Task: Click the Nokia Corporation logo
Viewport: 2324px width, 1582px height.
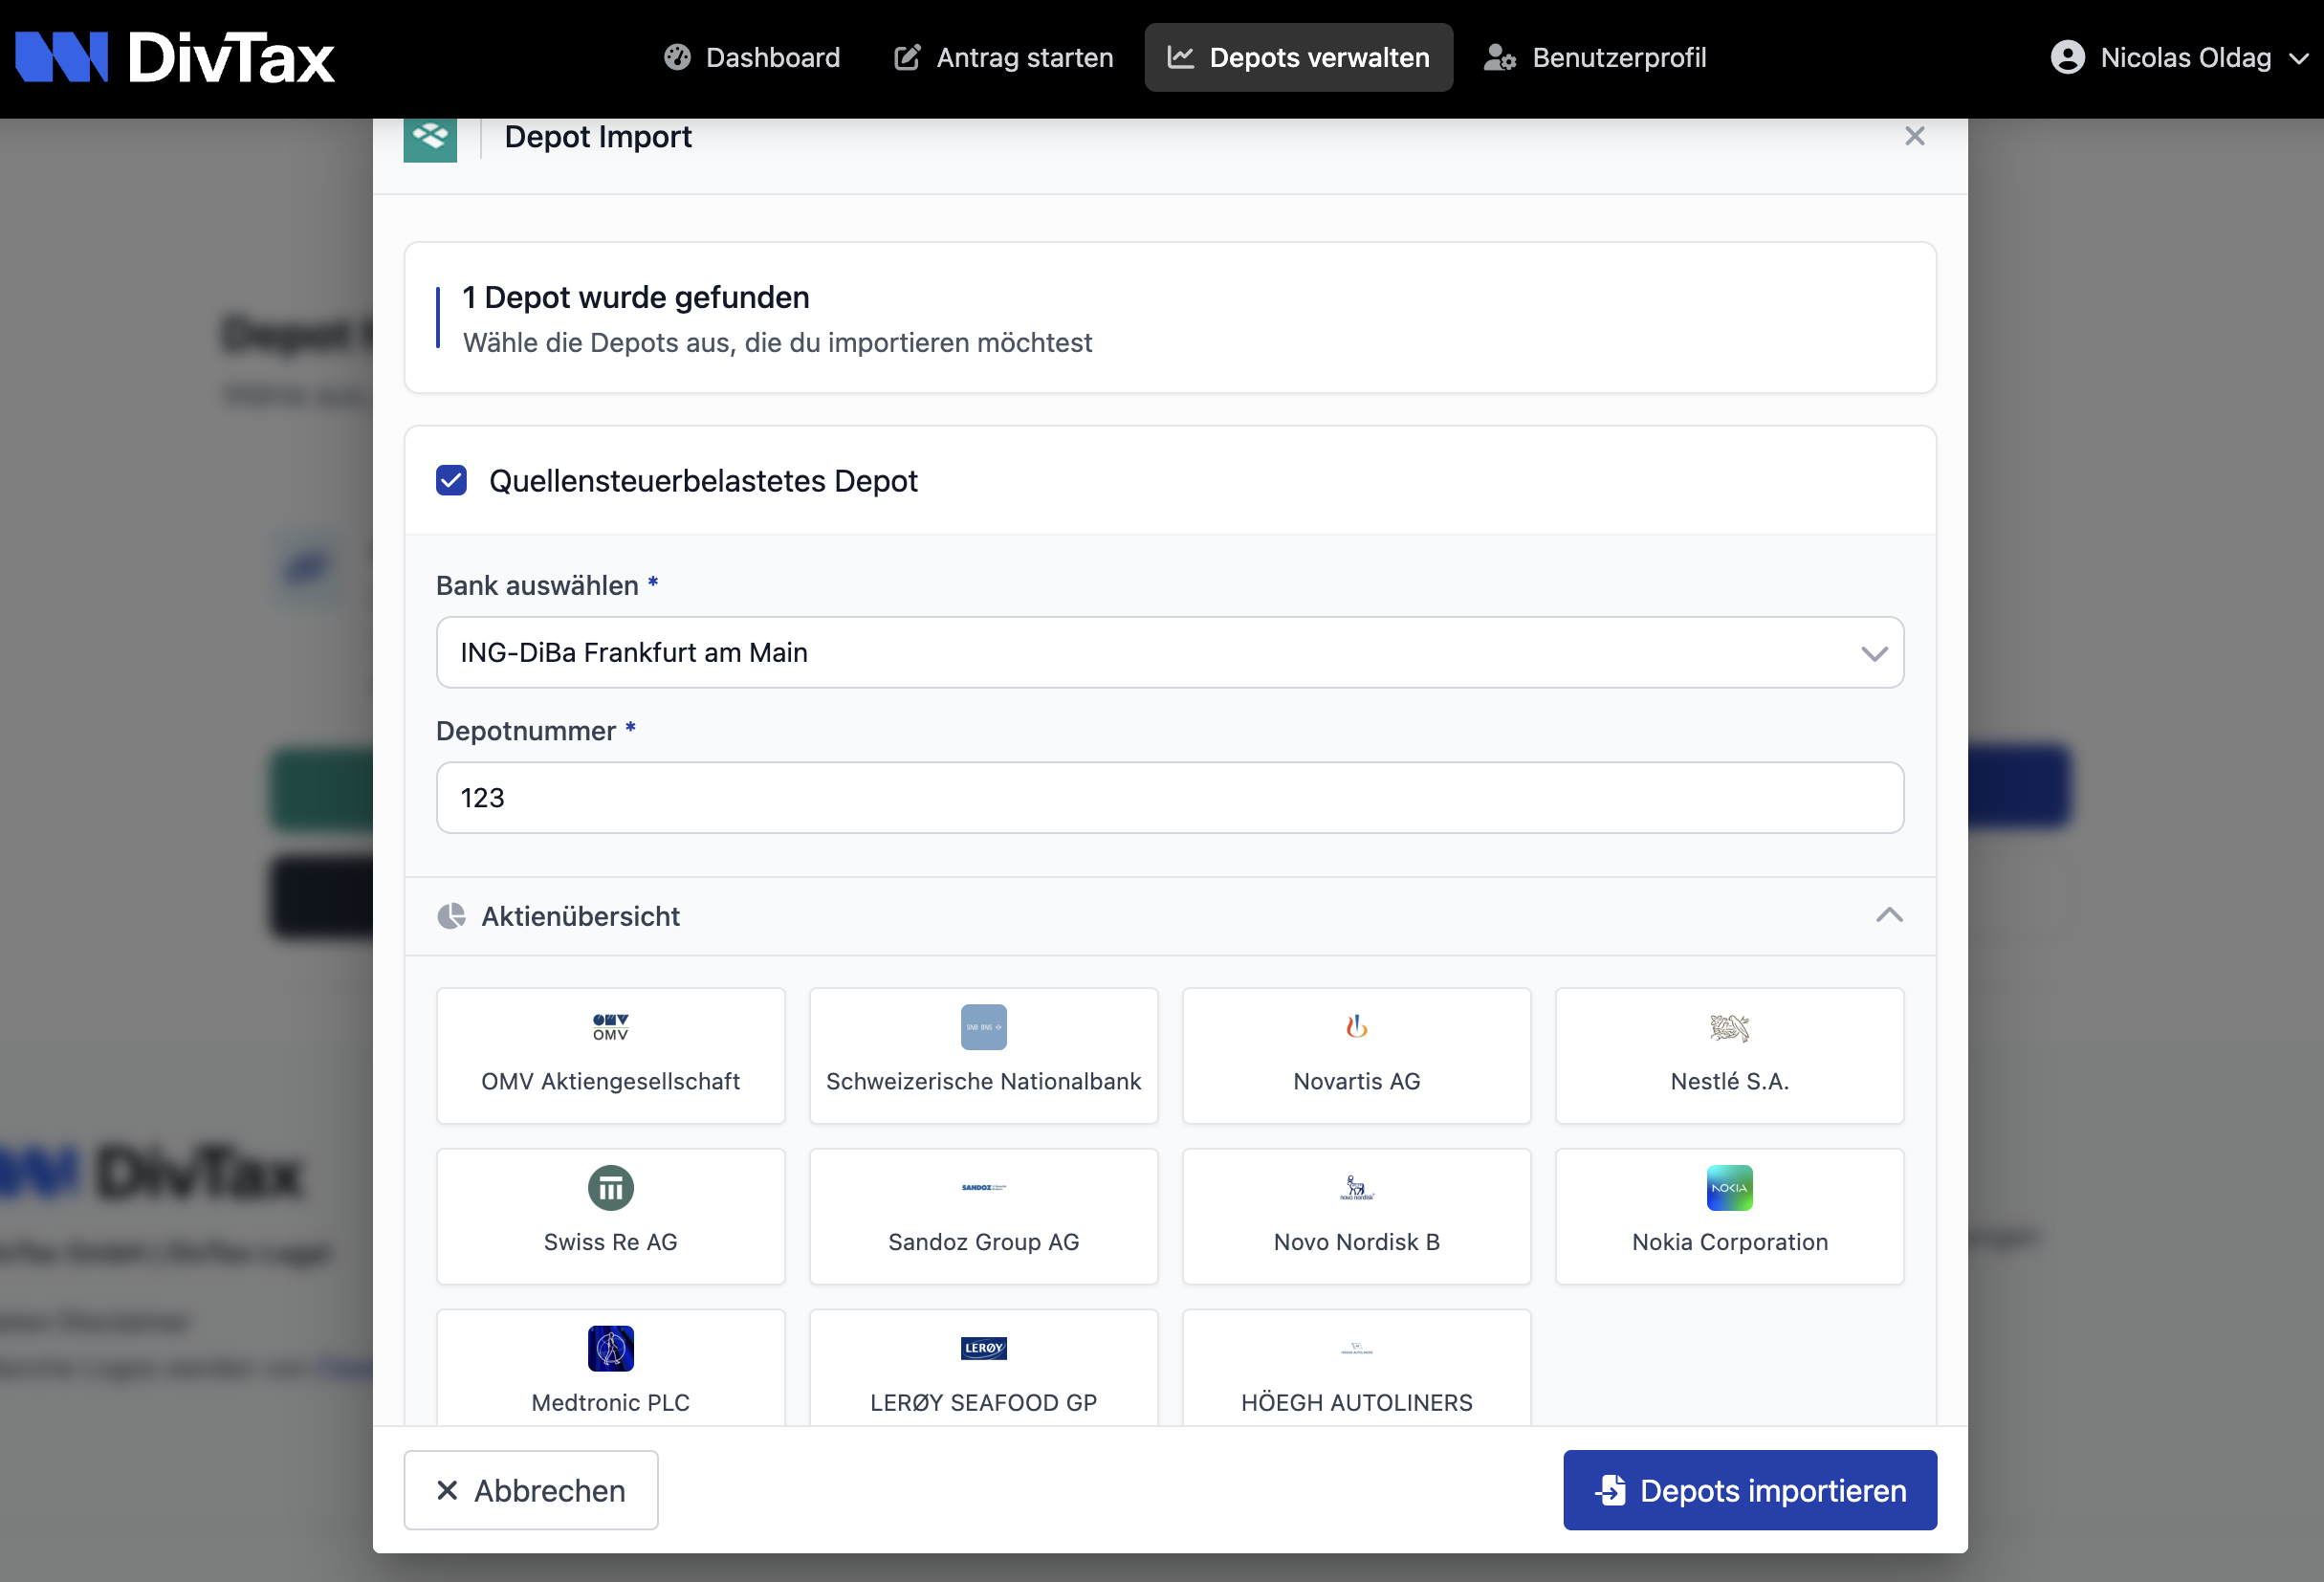Action: coord(1730,1188)
